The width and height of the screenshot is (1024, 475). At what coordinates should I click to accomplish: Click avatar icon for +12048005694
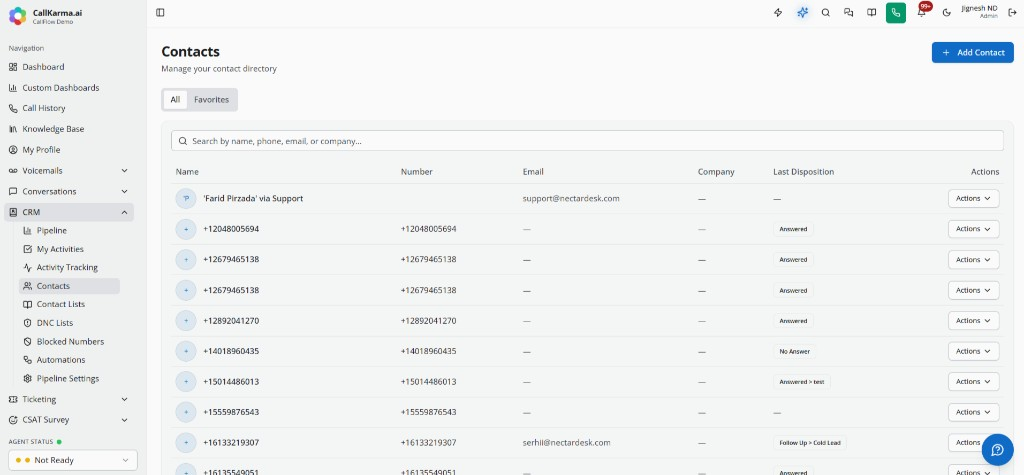(186, 229)
